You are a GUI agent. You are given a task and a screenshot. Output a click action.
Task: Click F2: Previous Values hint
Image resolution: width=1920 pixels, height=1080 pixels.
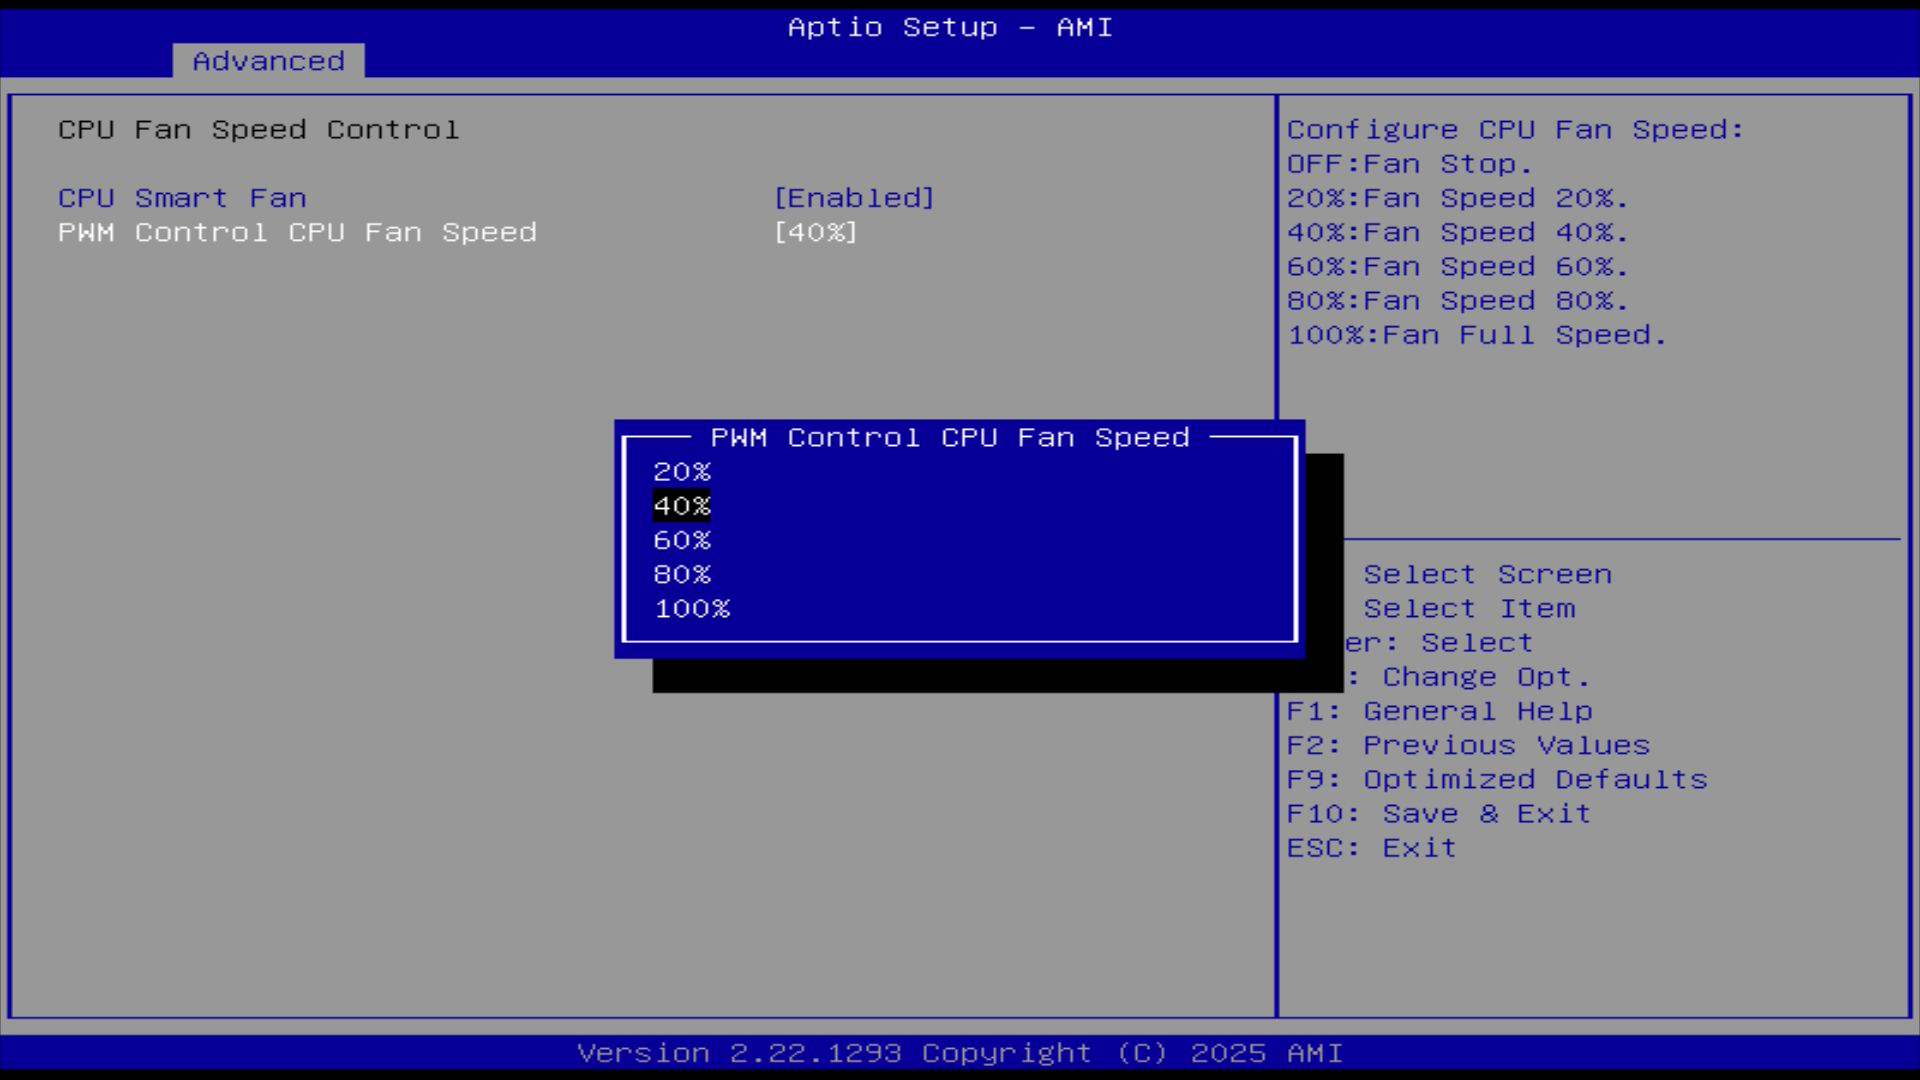tap(1467, 745)
